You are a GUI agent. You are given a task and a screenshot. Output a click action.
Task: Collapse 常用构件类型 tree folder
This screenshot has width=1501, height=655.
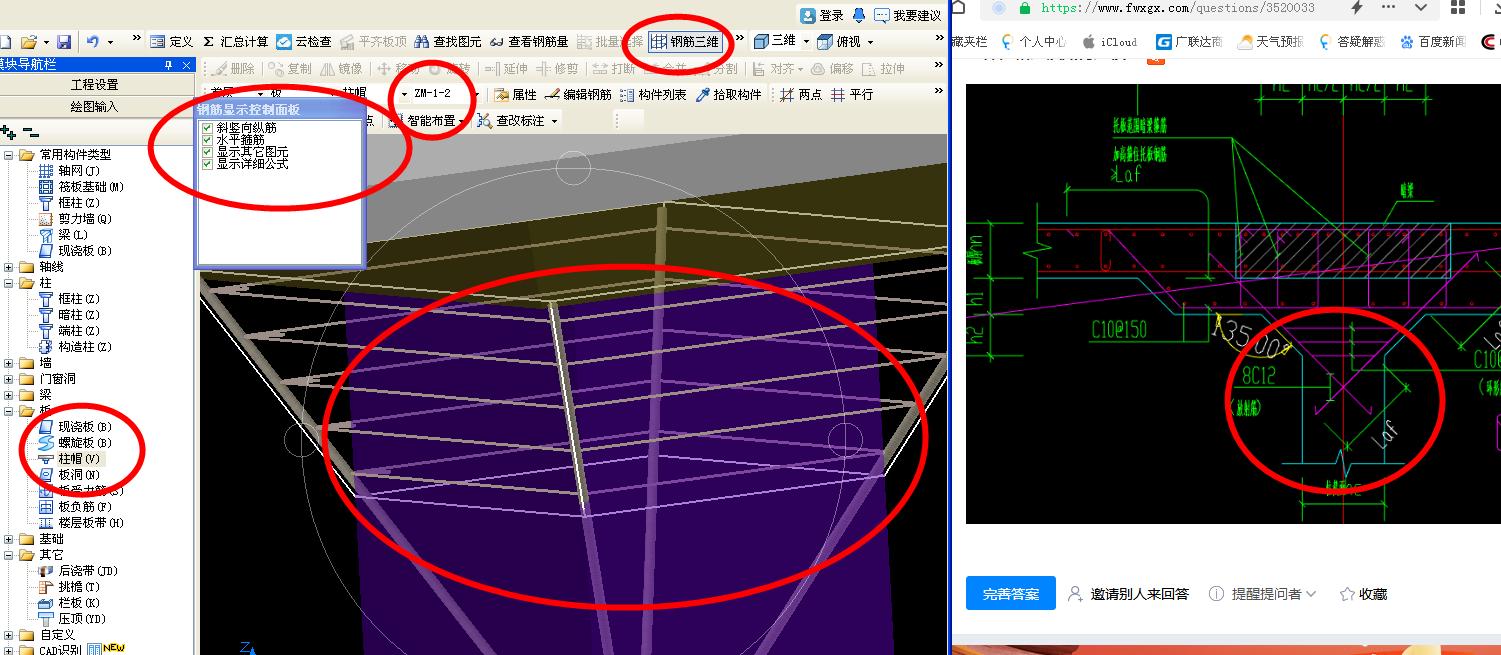[x=9, y=155]
